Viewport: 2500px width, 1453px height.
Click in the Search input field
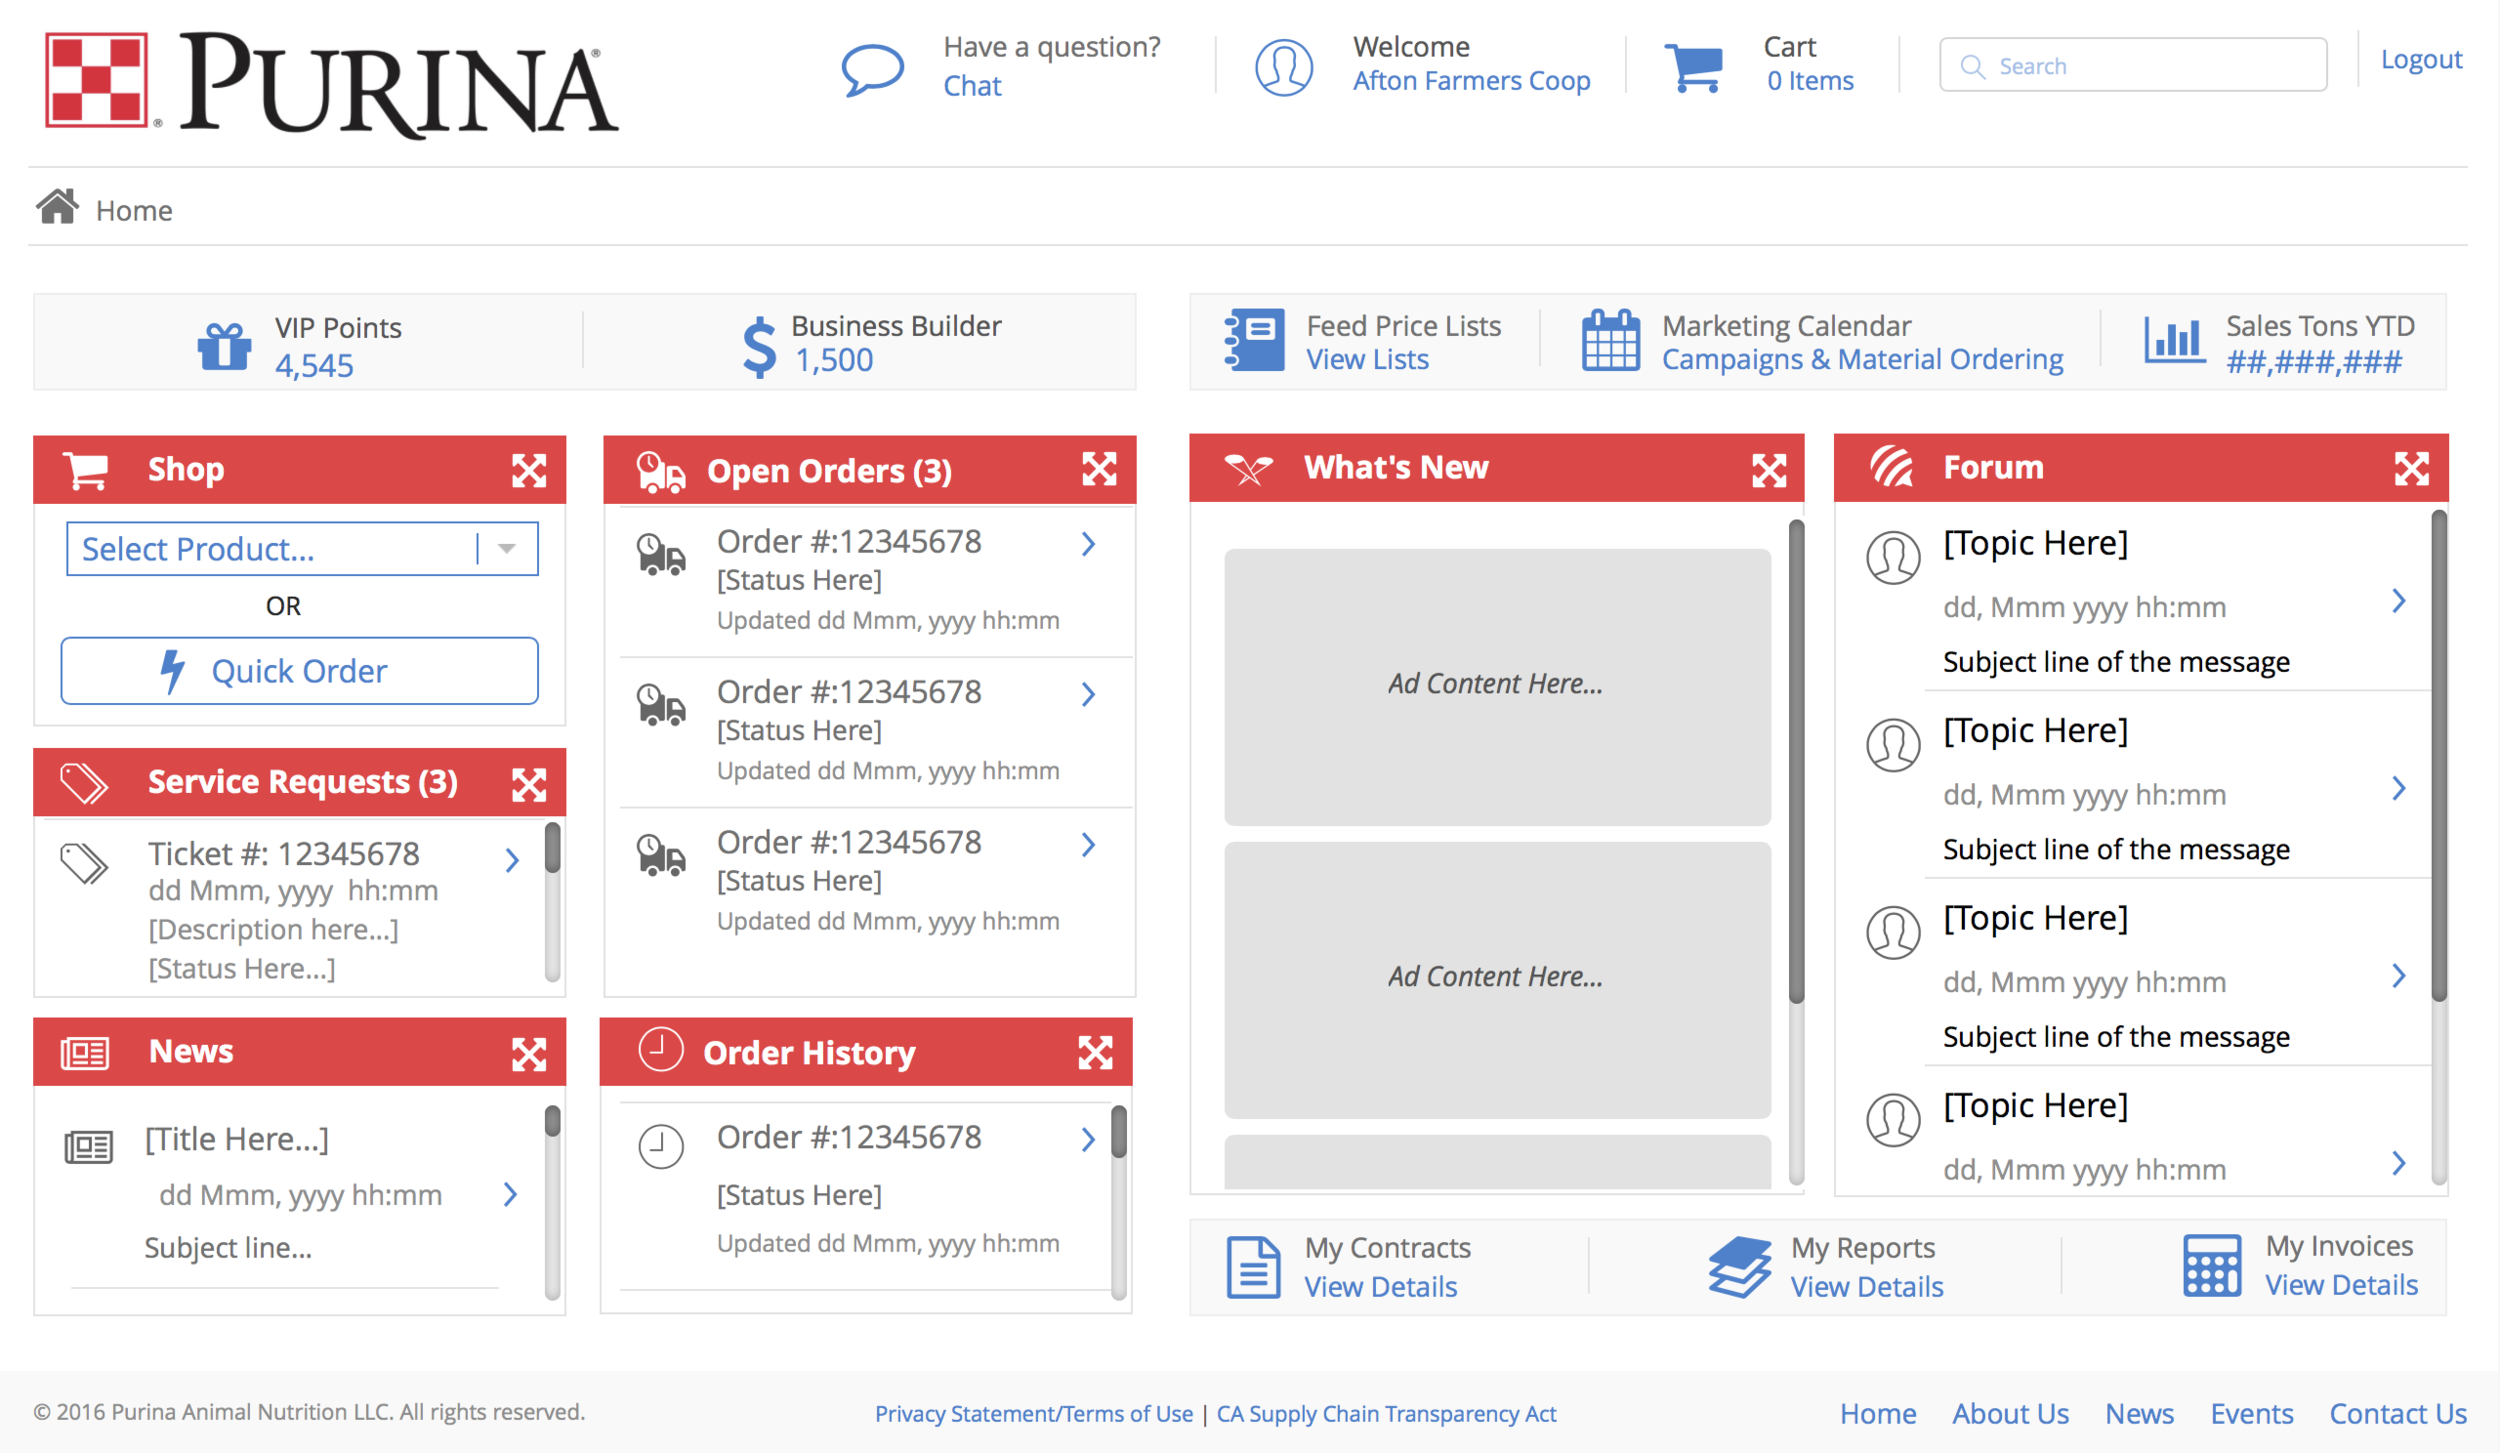(2132, 65)
